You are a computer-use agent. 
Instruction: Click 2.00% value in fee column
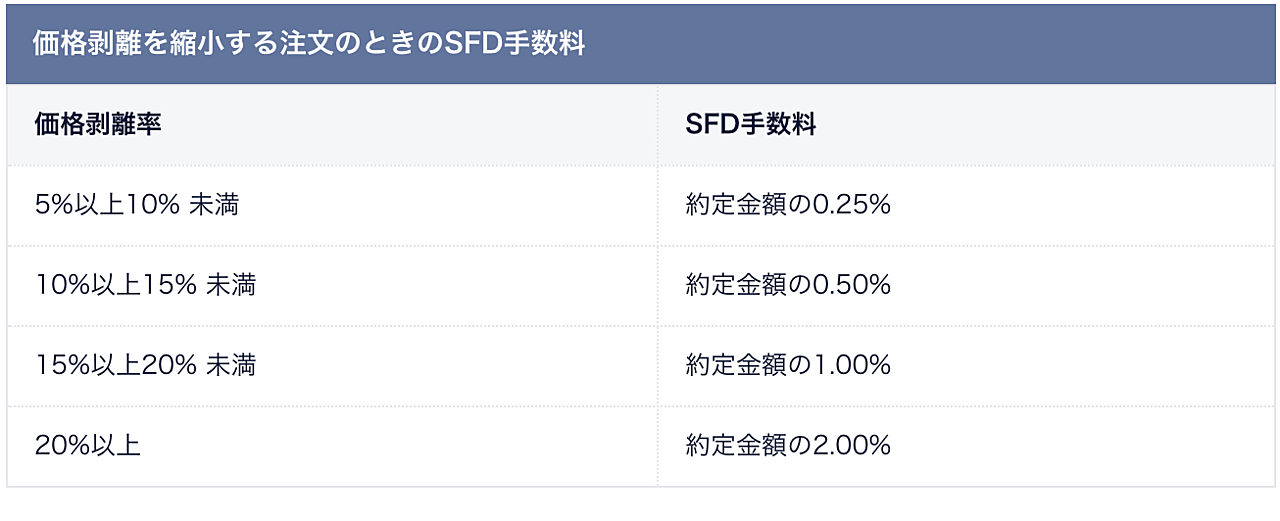850,446
